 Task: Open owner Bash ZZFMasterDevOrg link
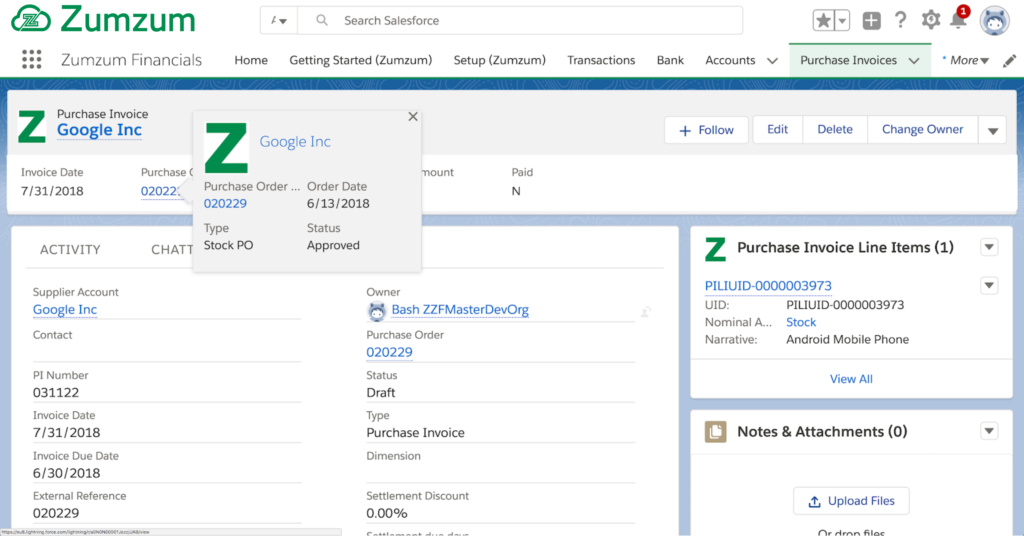(460, 309)
